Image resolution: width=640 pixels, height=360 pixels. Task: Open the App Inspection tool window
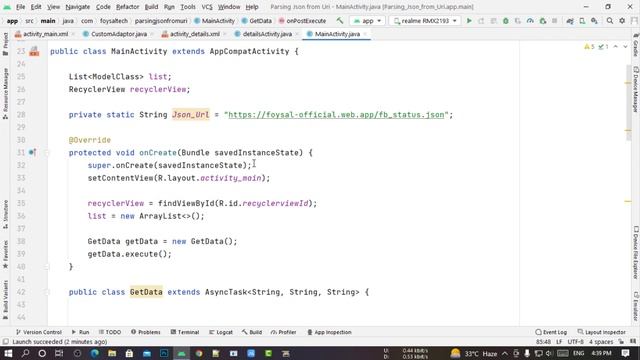(329, 332)
